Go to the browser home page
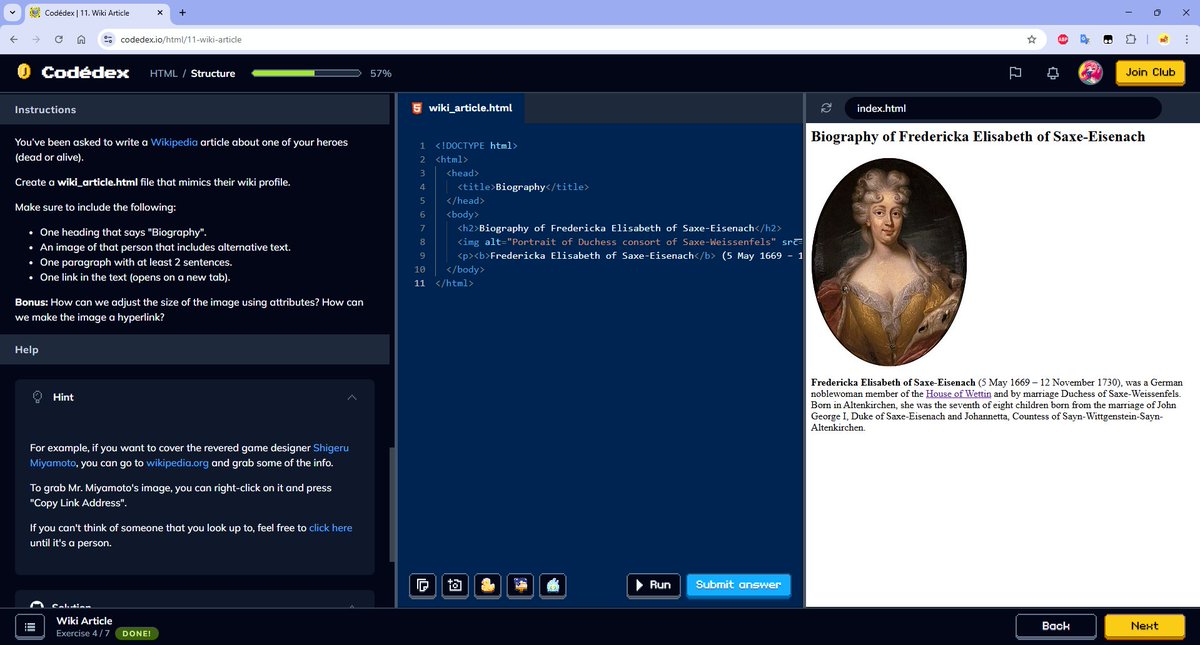Screen dimensions: 1200x645 [81, 39]
